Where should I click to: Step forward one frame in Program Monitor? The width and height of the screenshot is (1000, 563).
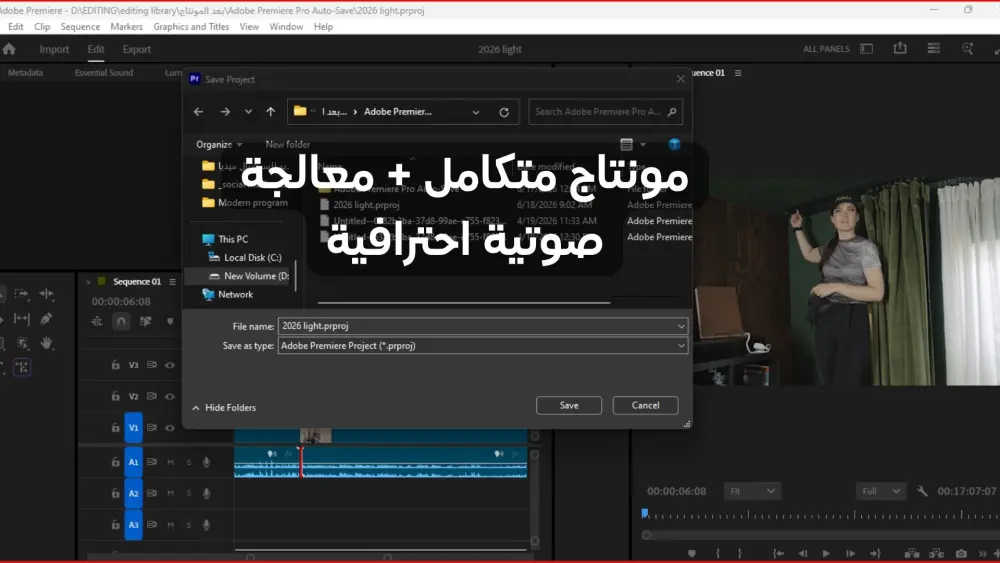pos(850,553)
